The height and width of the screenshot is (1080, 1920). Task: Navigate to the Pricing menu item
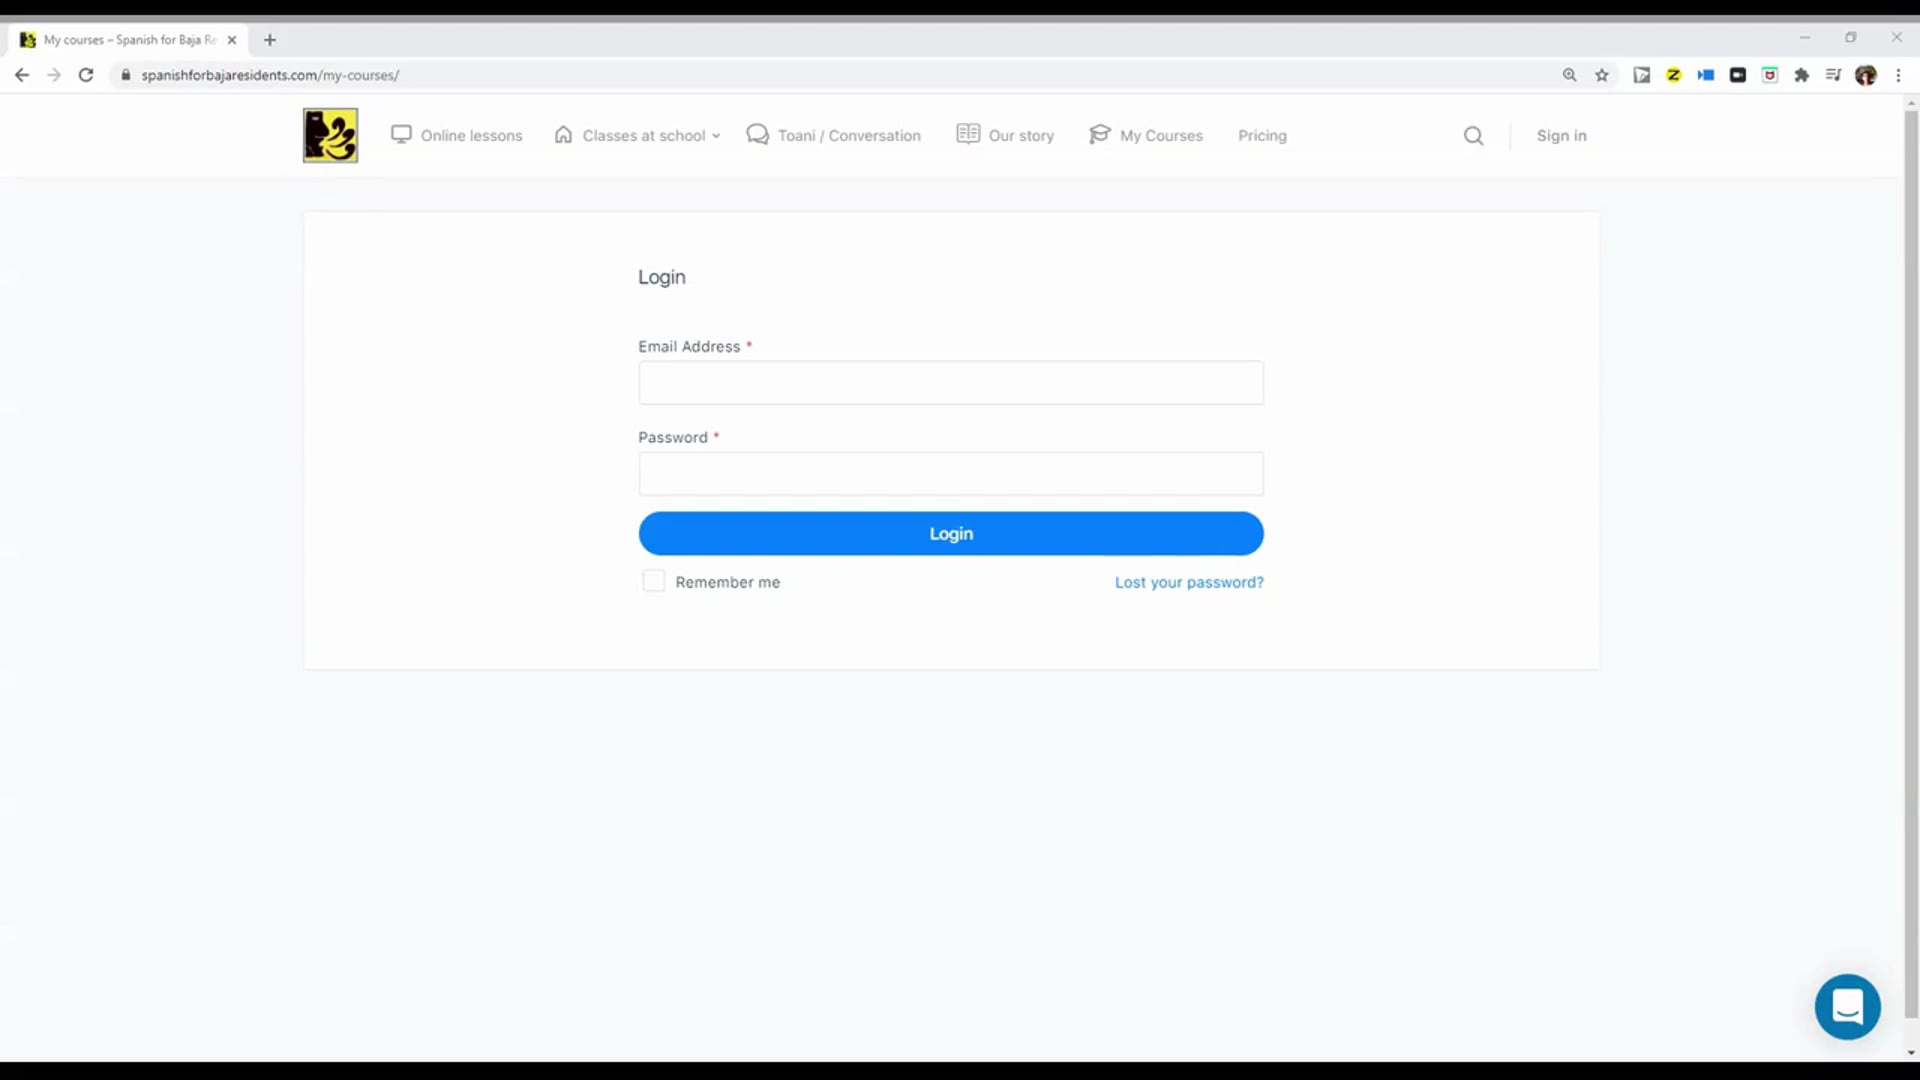(x=1262, y=135)
